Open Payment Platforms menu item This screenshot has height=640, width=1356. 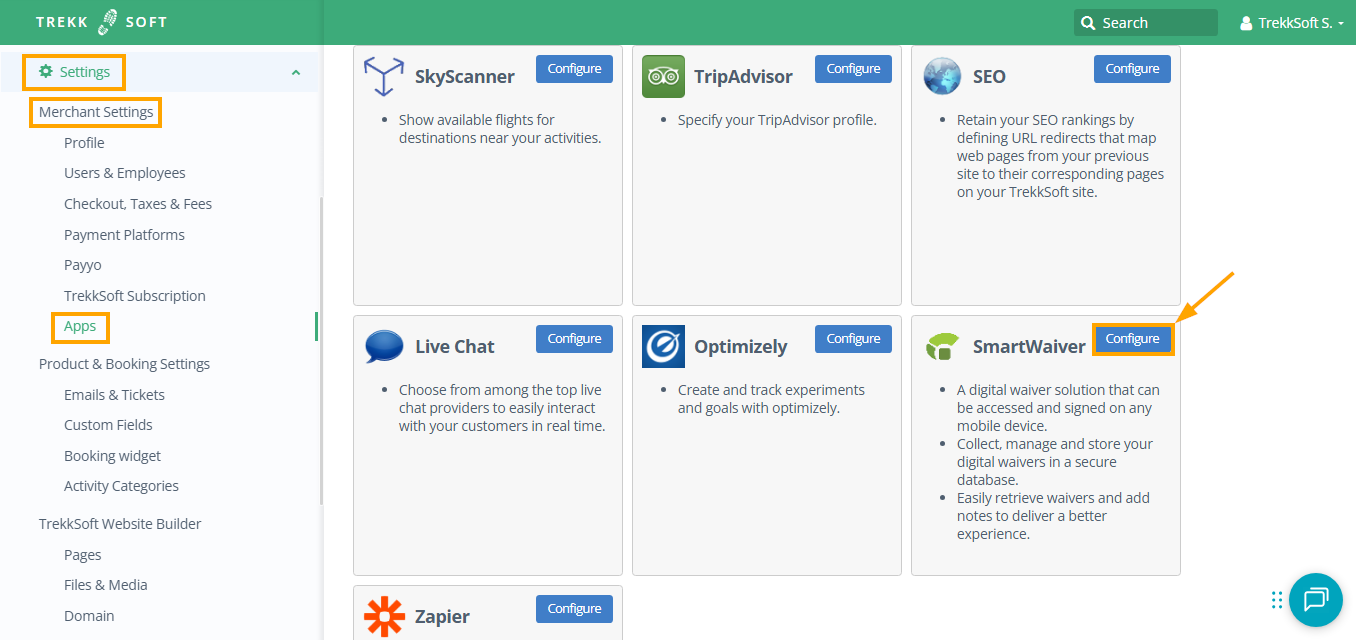124,235
